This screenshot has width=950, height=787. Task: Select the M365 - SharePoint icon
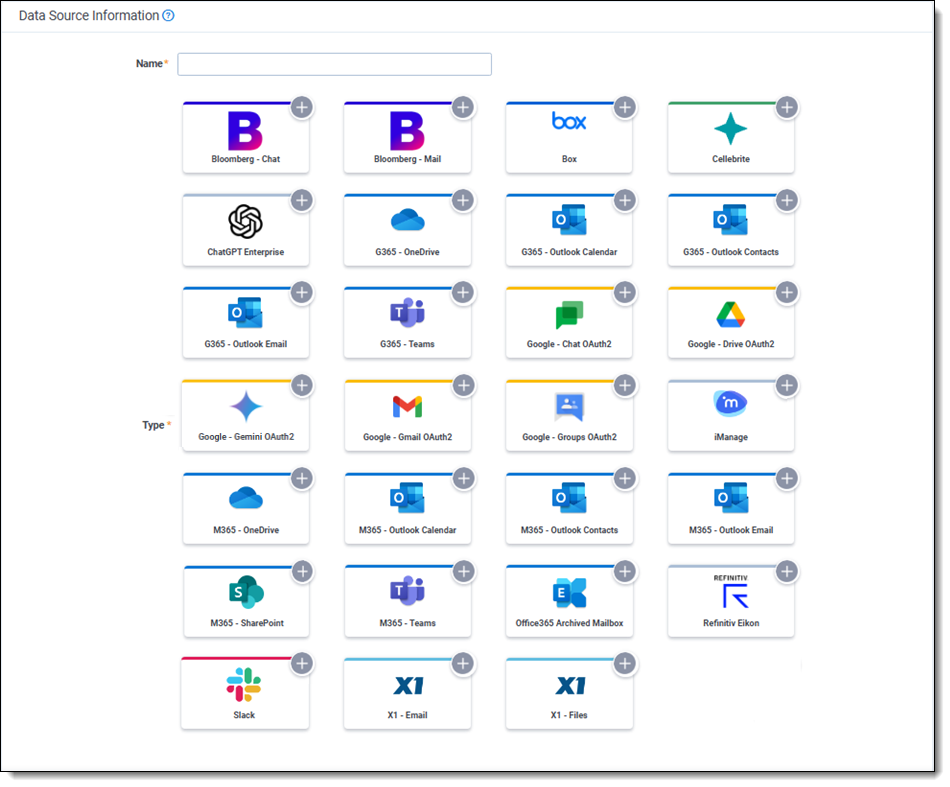(x=246, y=592)
